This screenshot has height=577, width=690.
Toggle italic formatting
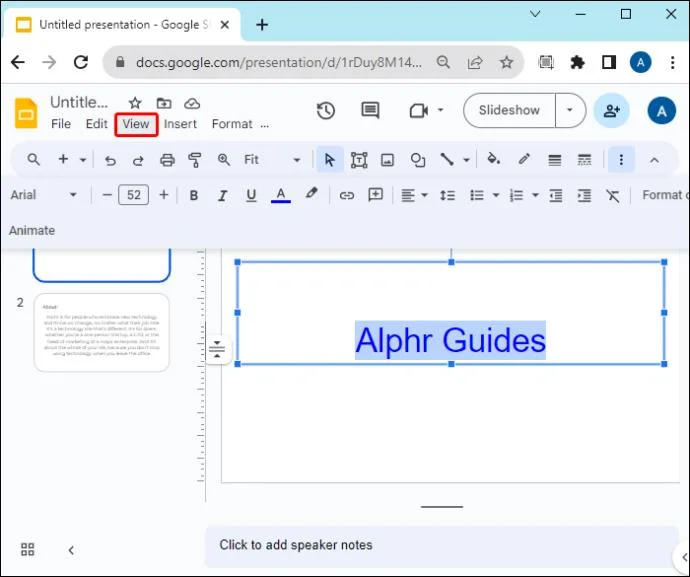pyautogui.click(x=223, y=195)
